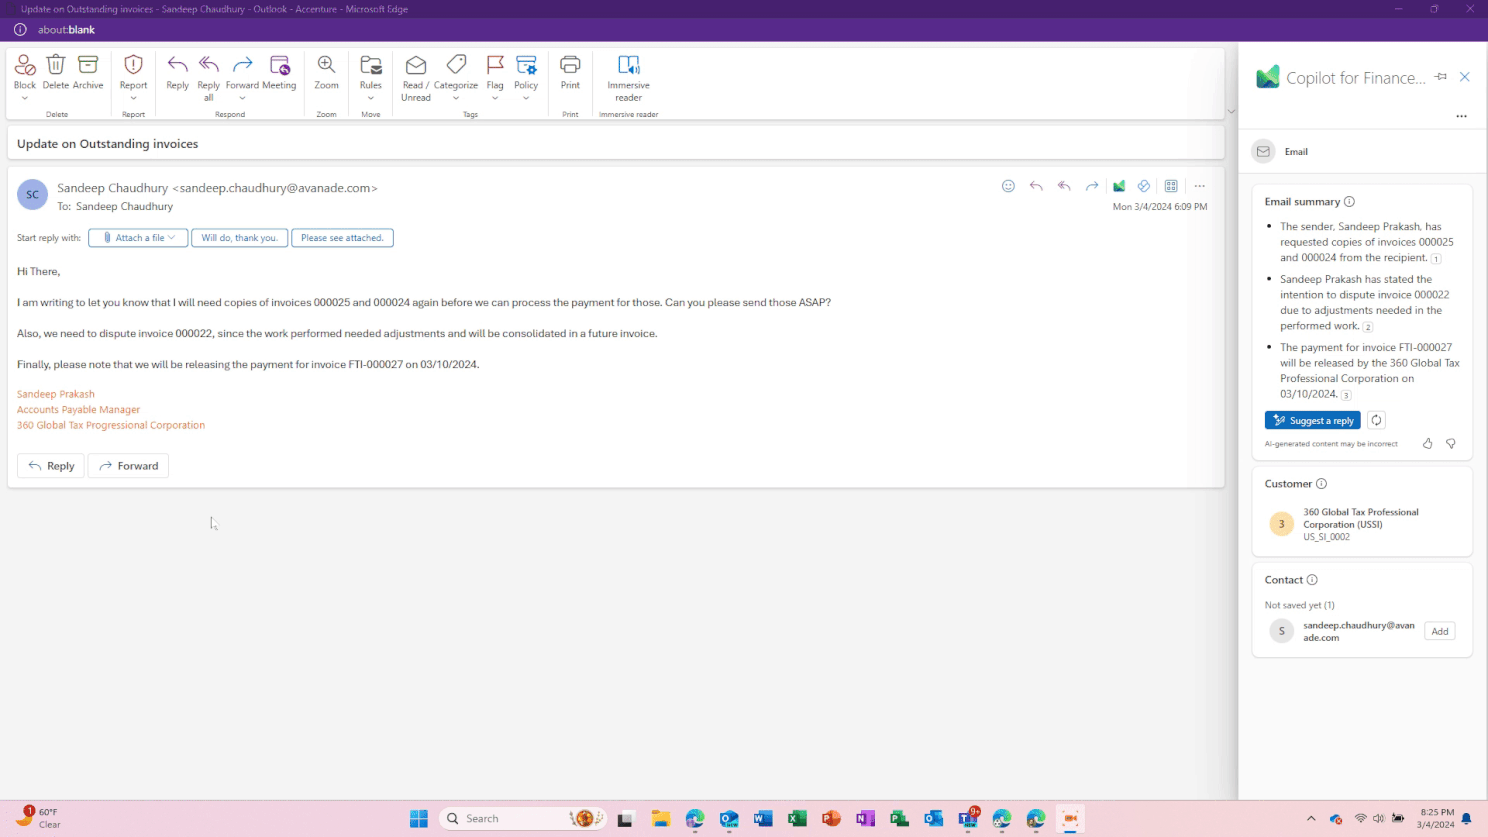Click the Suggest a reply button
Screen dimensions: 1488x837
click(x=1312, y=421)
